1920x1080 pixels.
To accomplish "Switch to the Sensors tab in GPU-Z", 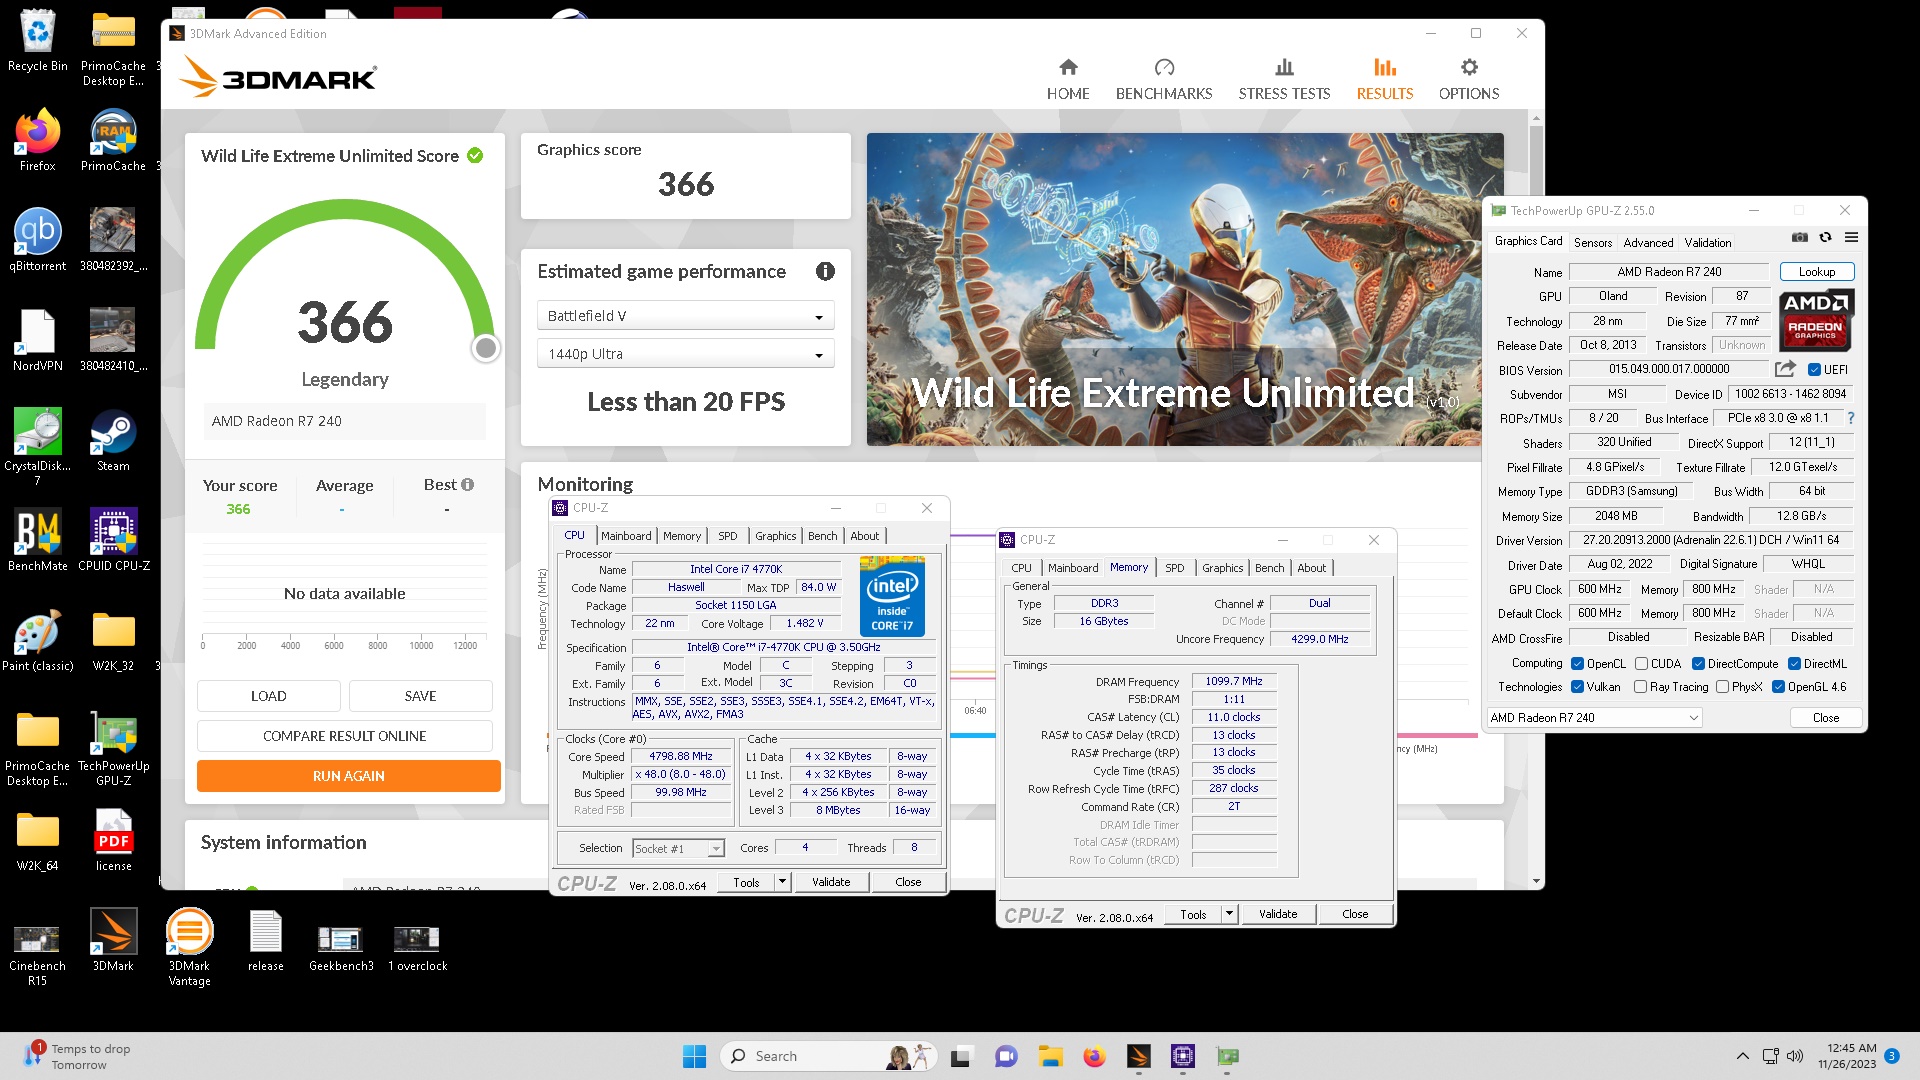I will point(1593,243).
